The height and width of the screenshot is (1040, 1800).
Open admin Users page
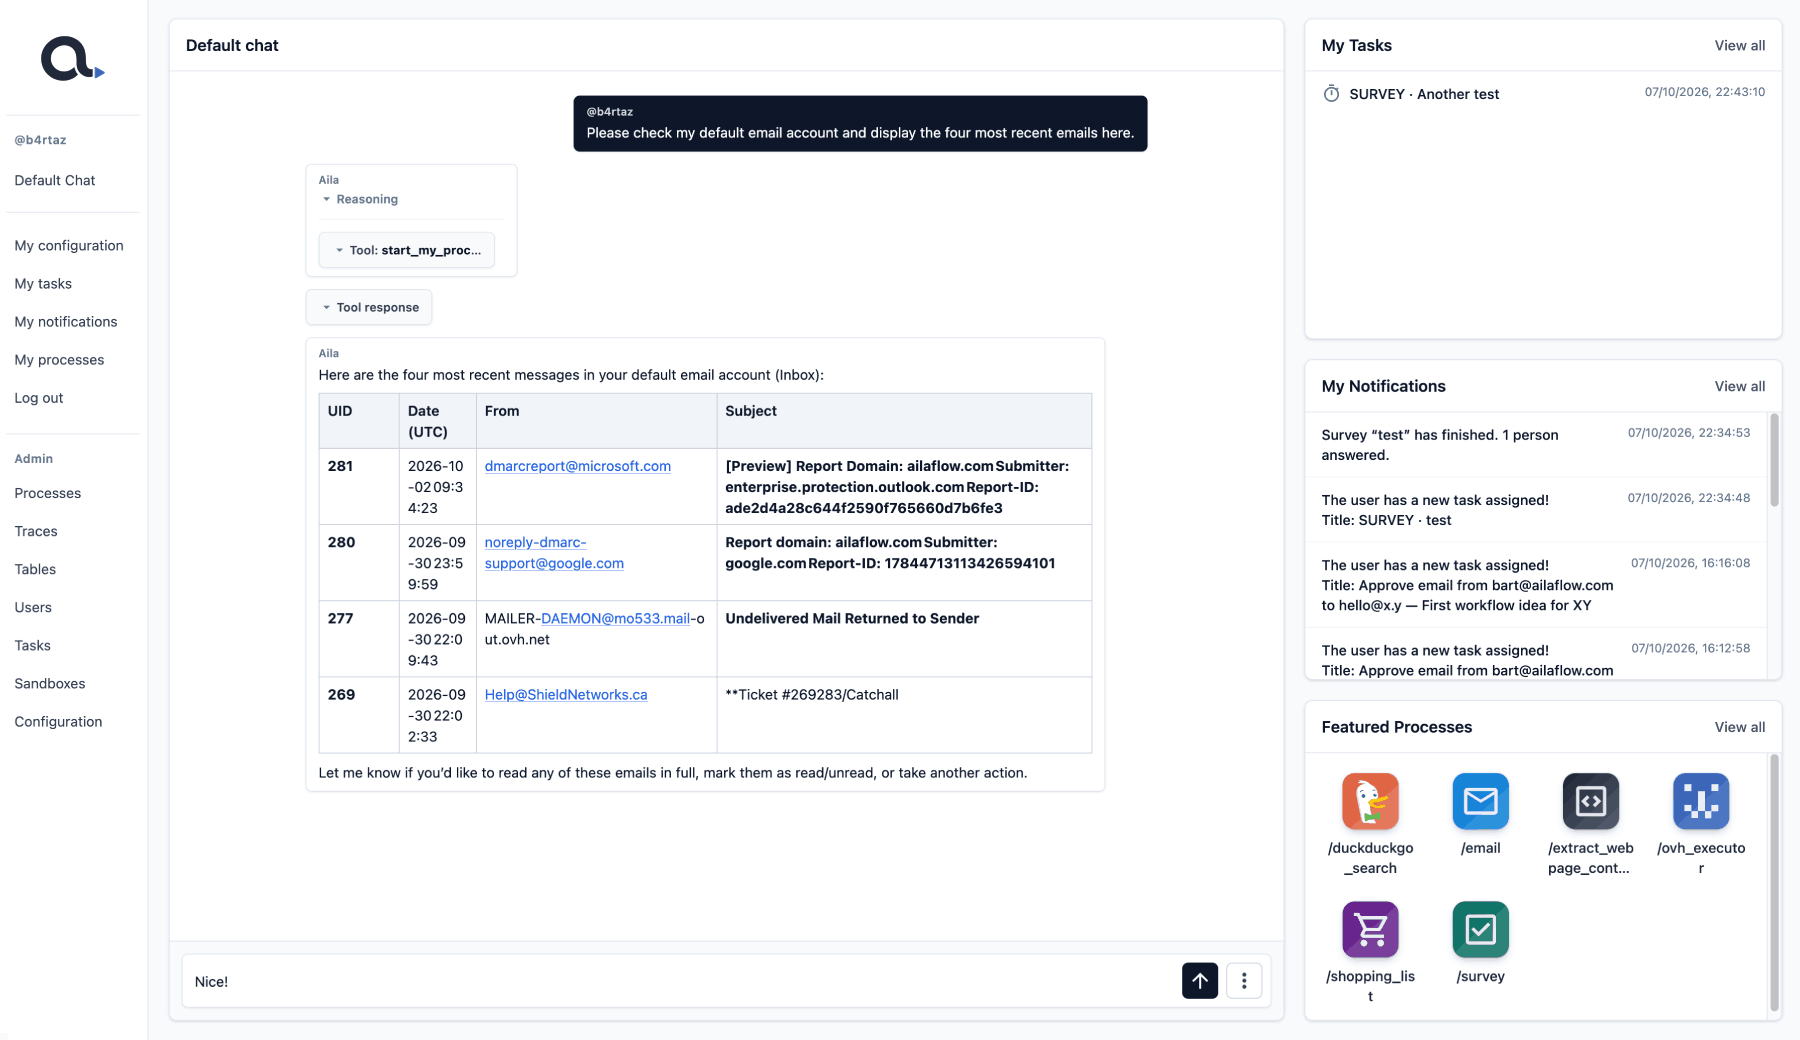coord(33,607)
